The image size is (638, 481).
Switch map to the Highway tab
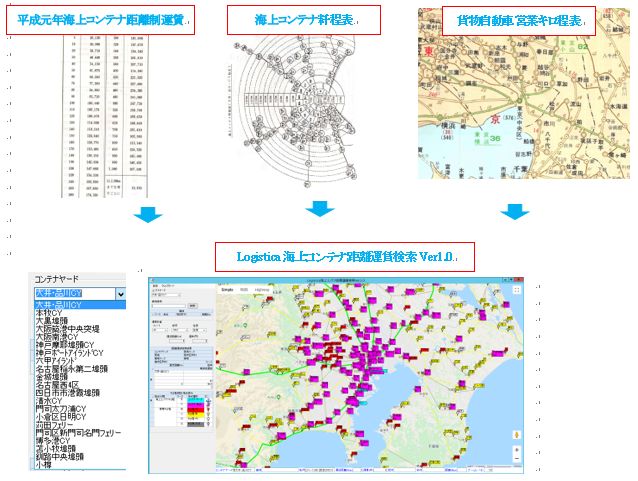point(262,289)
